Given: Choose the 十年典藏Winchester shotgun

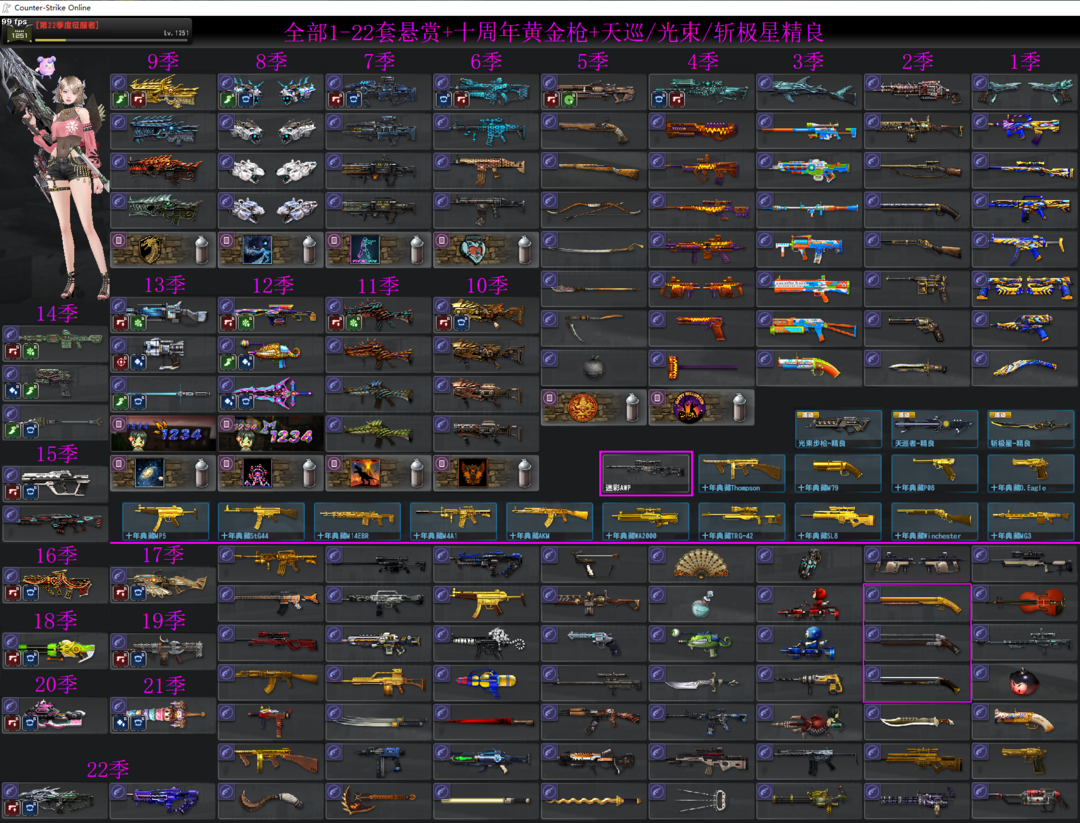Looking at the screenshot, I should point(935,521).
